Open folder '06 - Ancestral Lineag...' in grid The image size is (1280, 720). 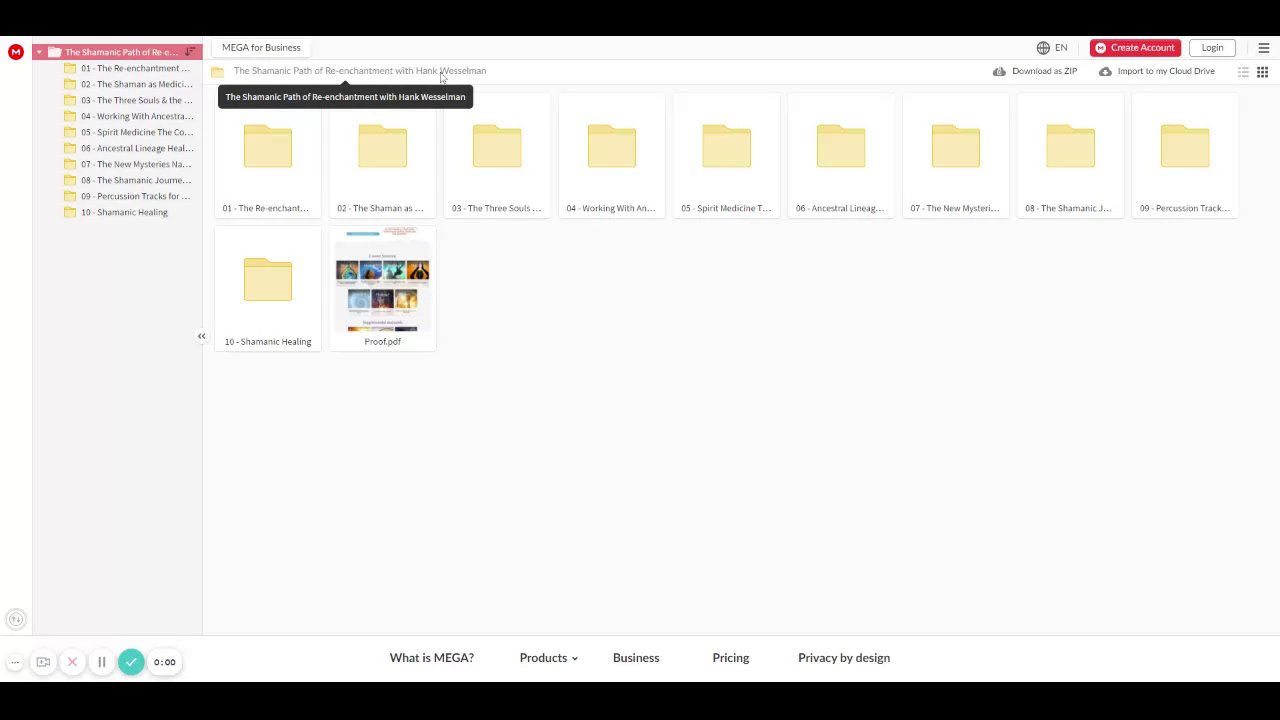tap(841, 156)
